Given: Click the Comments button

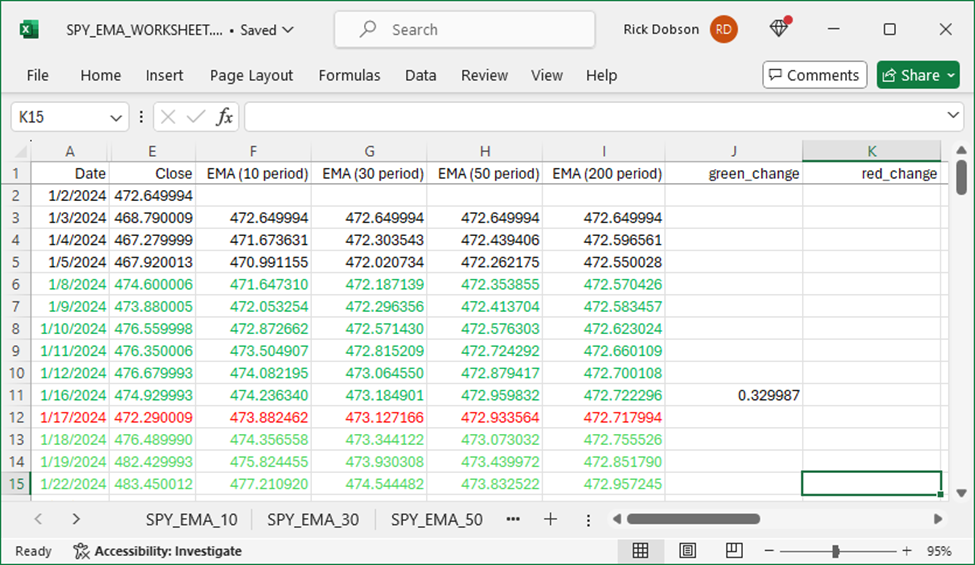Looking at the screenshot, I should [815, 75].
